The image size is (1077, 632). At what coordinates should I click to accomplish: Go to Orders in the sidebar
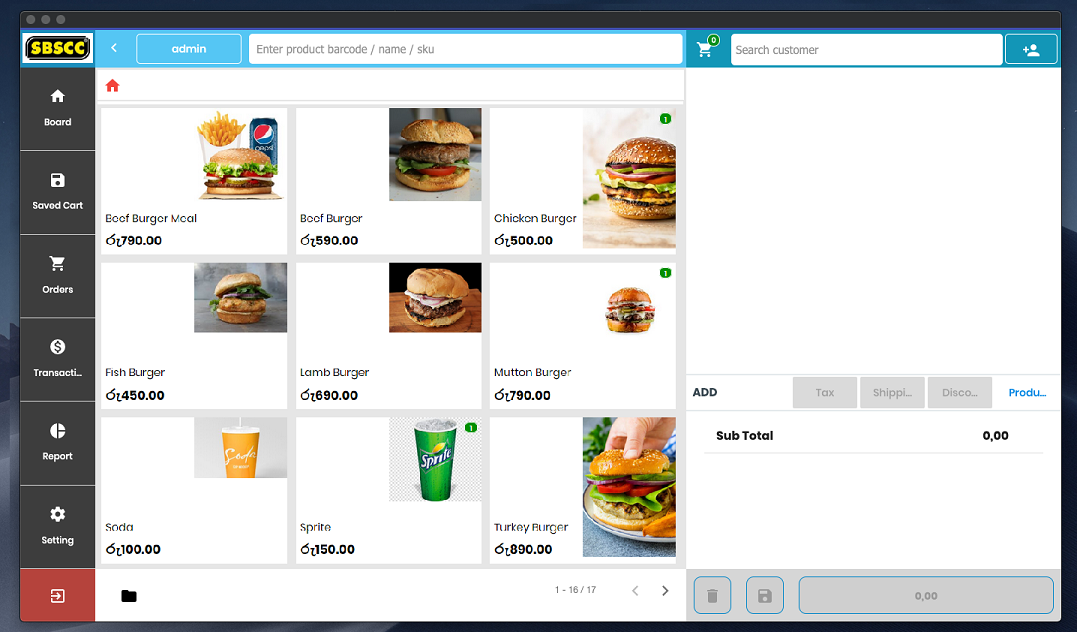click(x=57, y=275)
